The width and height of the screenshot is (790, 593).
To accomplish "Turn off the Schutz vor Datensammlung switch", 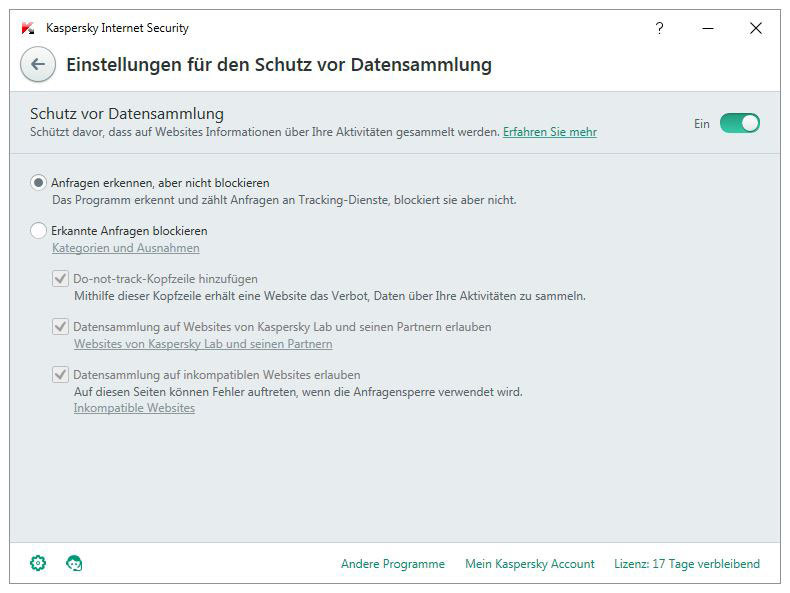I will [739, 123].
